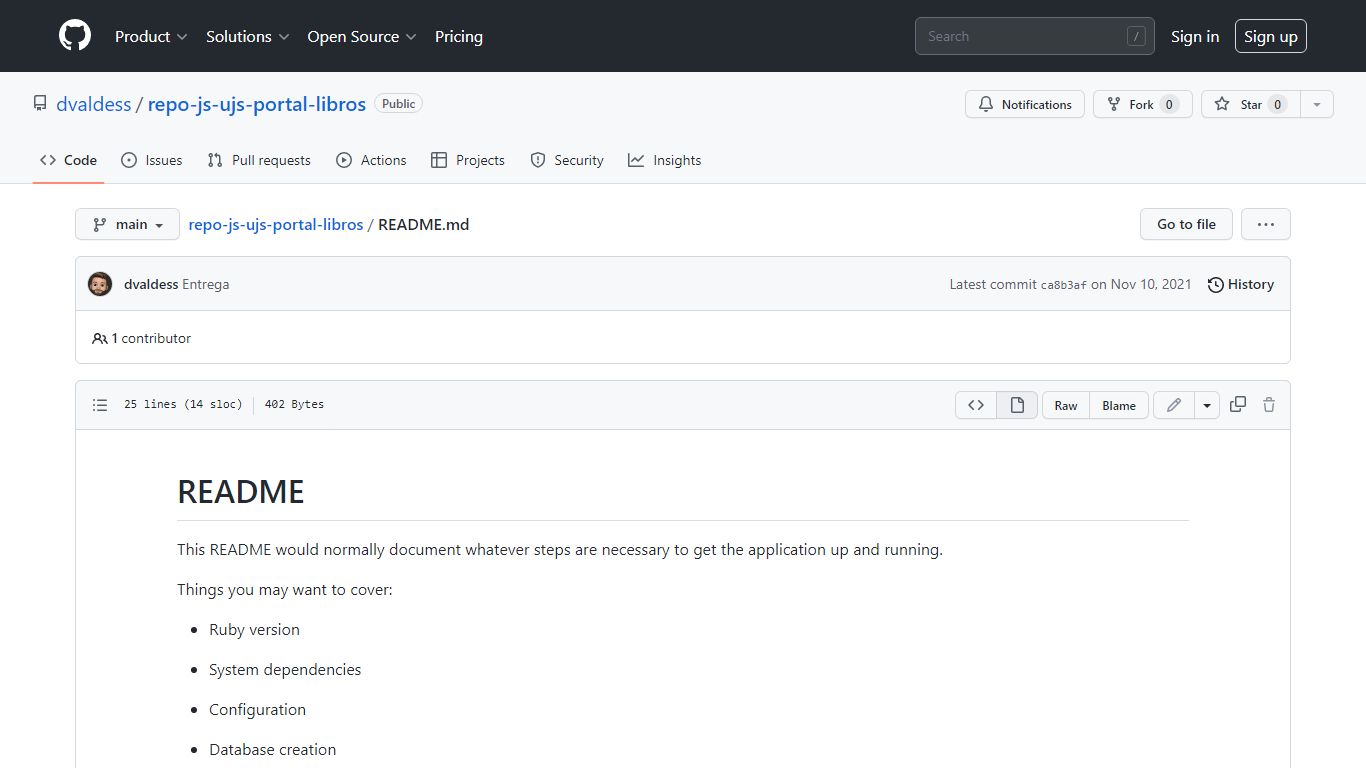Open the Pricing page
This screenshot has height=768, width=1366.
pyautogui.click(x=459, y=36)
